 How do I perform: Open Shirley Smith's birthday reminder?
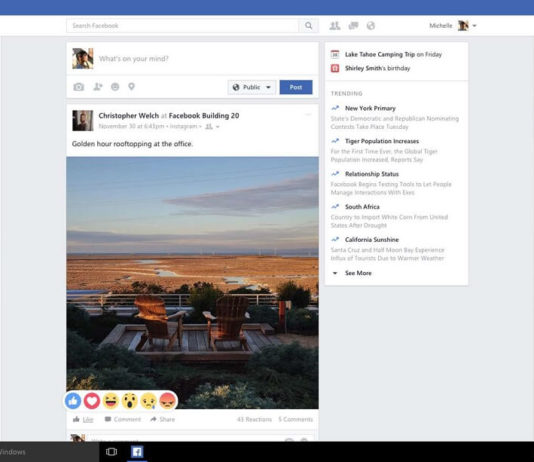377,68
